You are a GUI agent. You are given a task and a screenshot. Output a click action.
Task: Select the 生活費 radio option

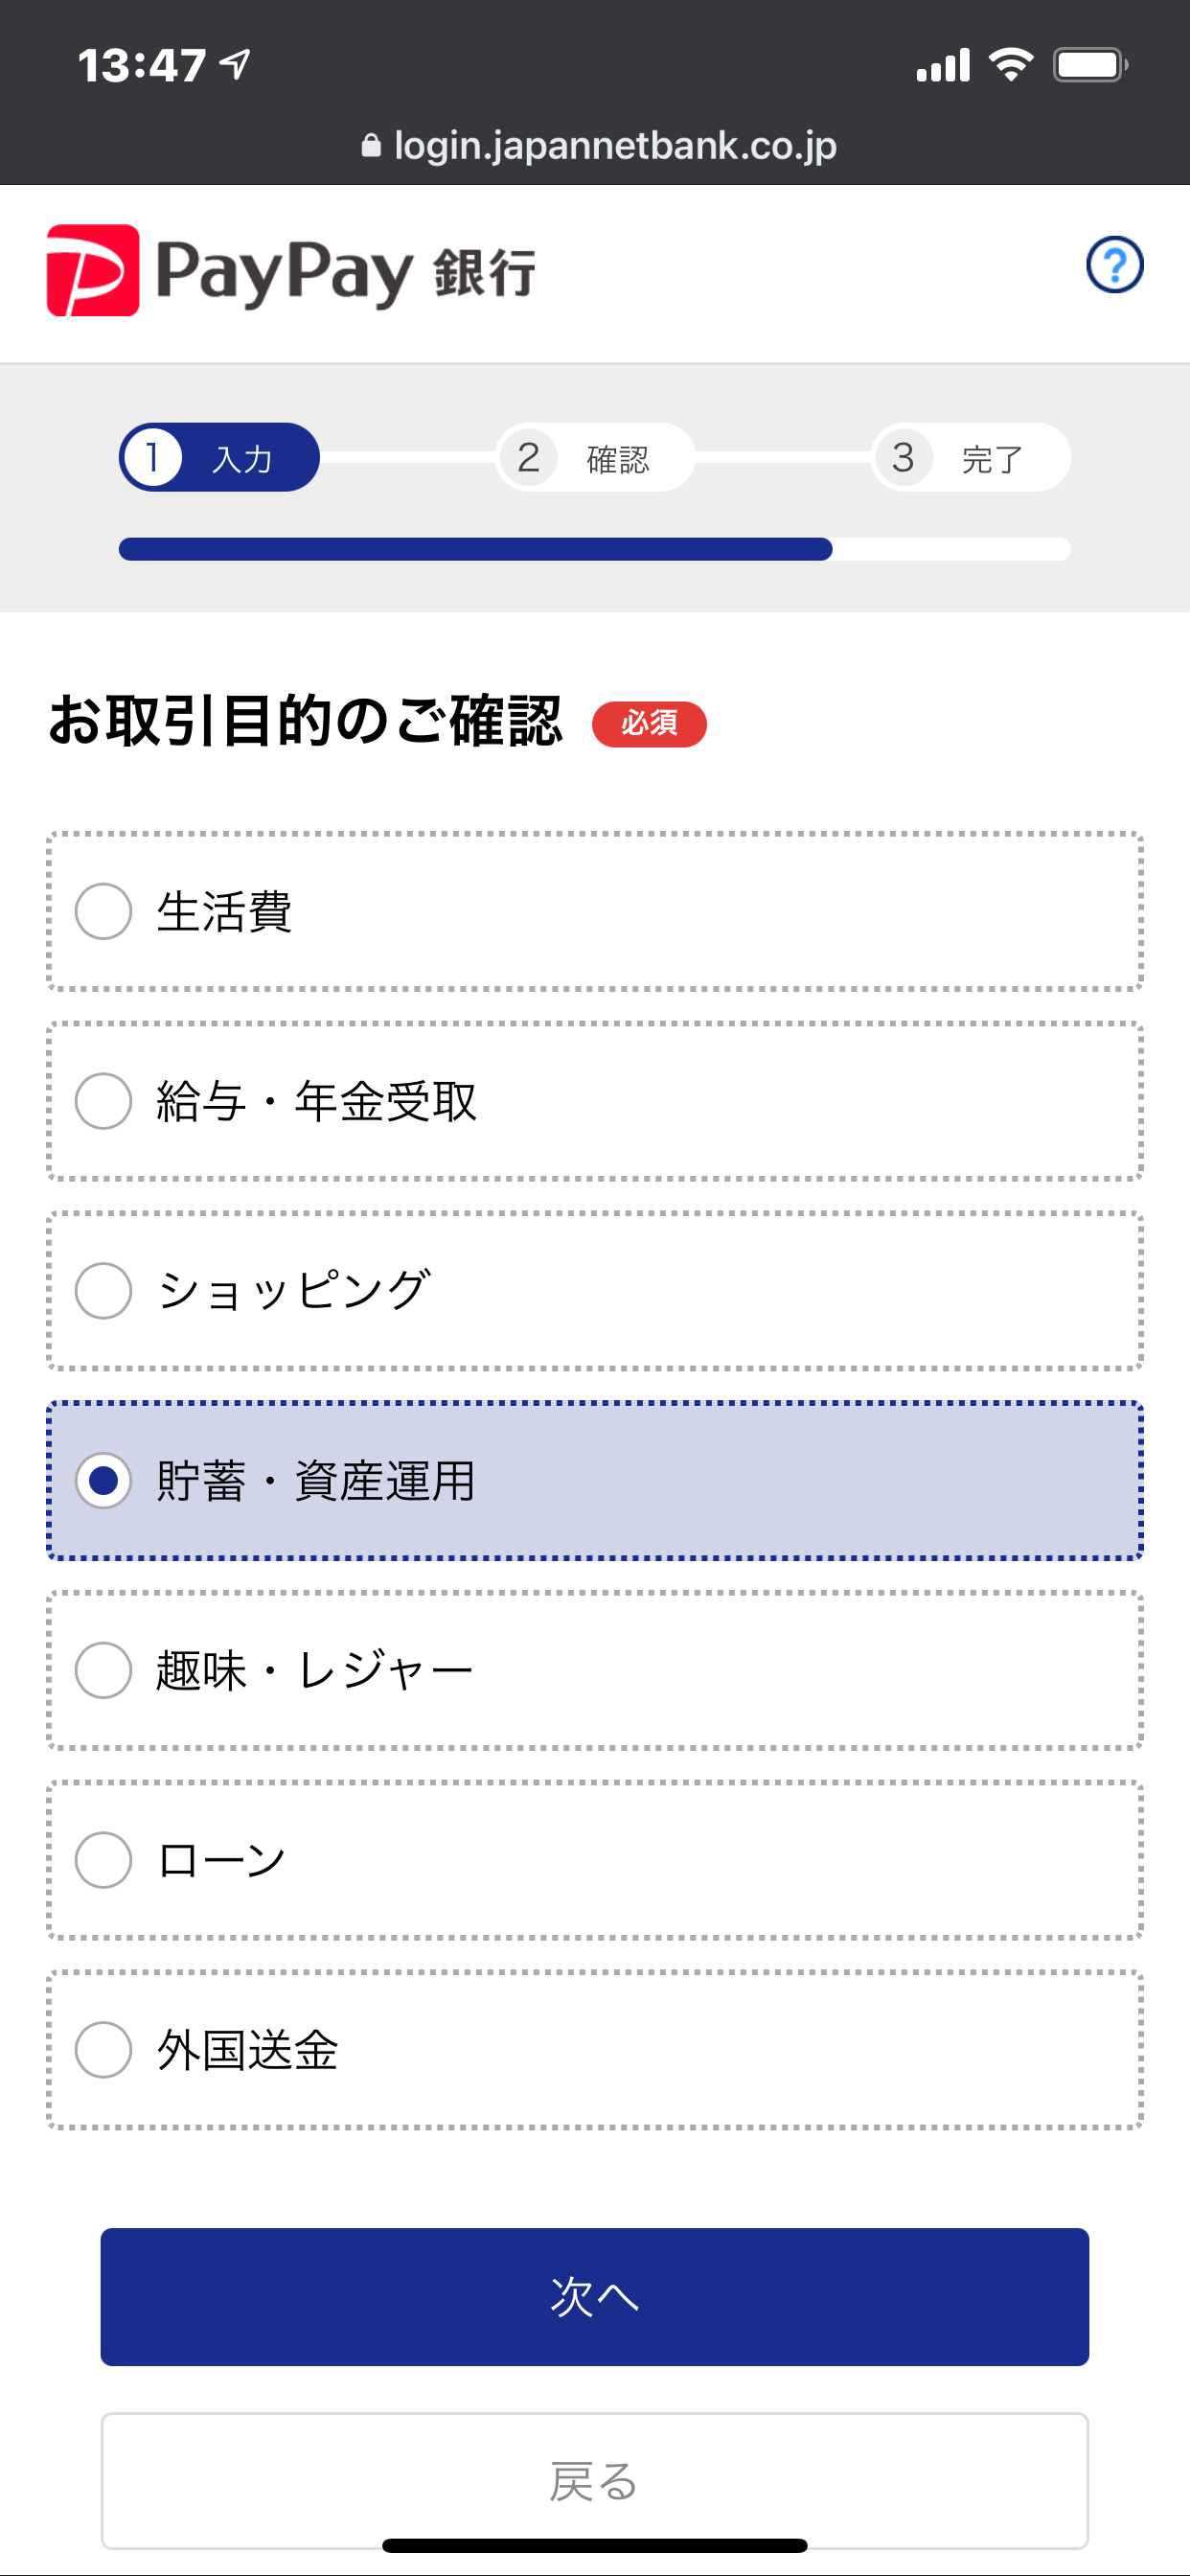[104, 911]
